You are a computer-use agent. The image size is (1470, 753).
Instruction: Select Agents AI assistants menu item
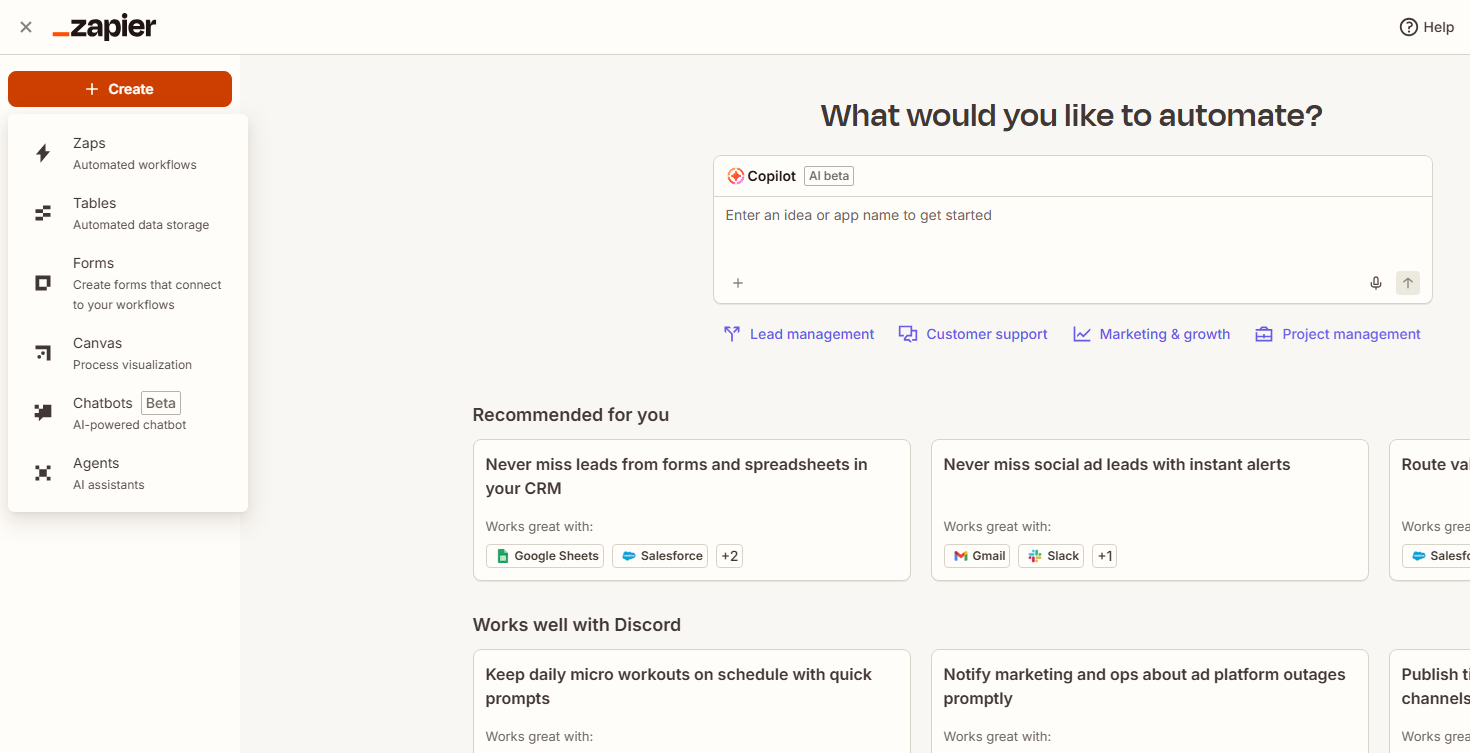tap(109, 473)
